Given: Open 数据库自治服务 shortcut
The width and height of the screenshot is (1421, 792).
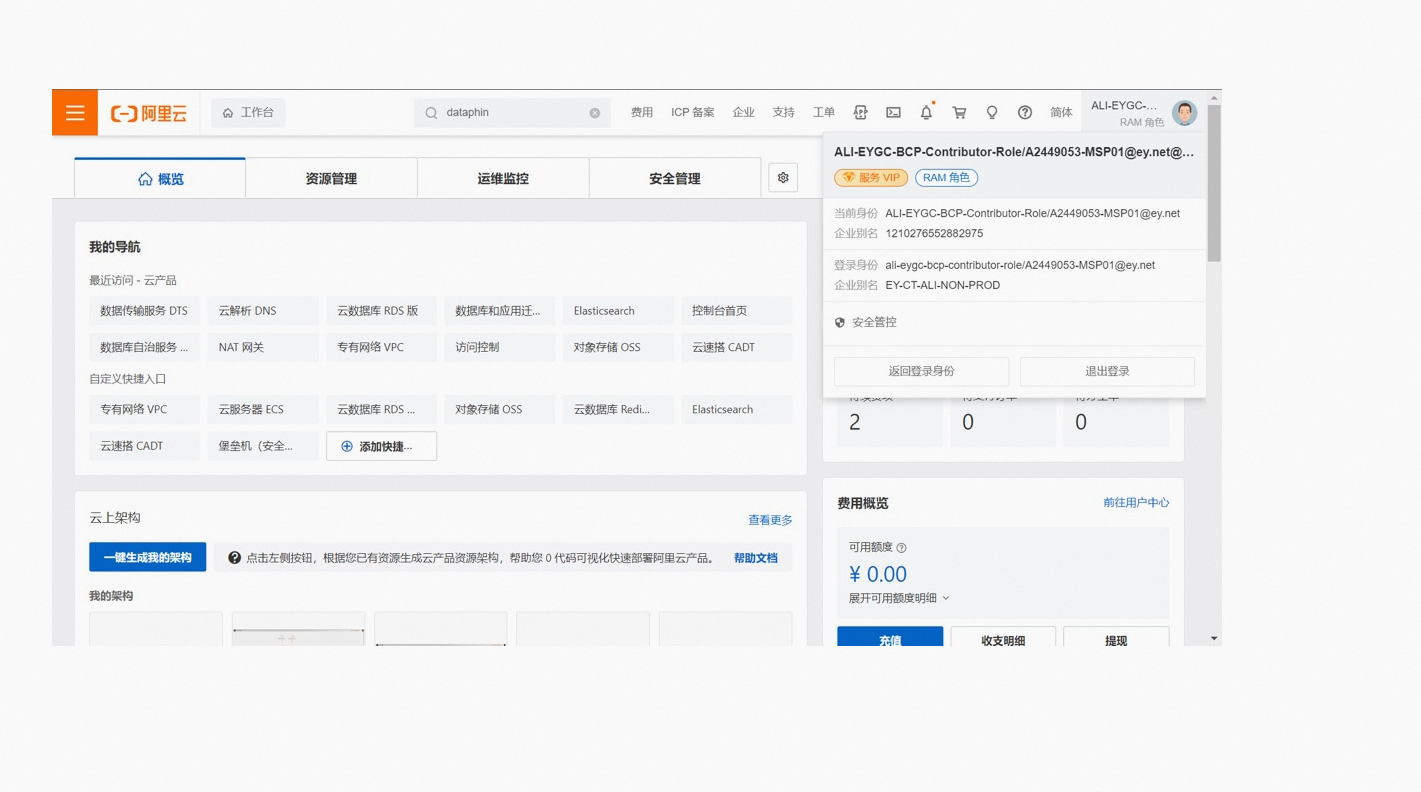Looking at the screenshot, I should coord(144,348).
